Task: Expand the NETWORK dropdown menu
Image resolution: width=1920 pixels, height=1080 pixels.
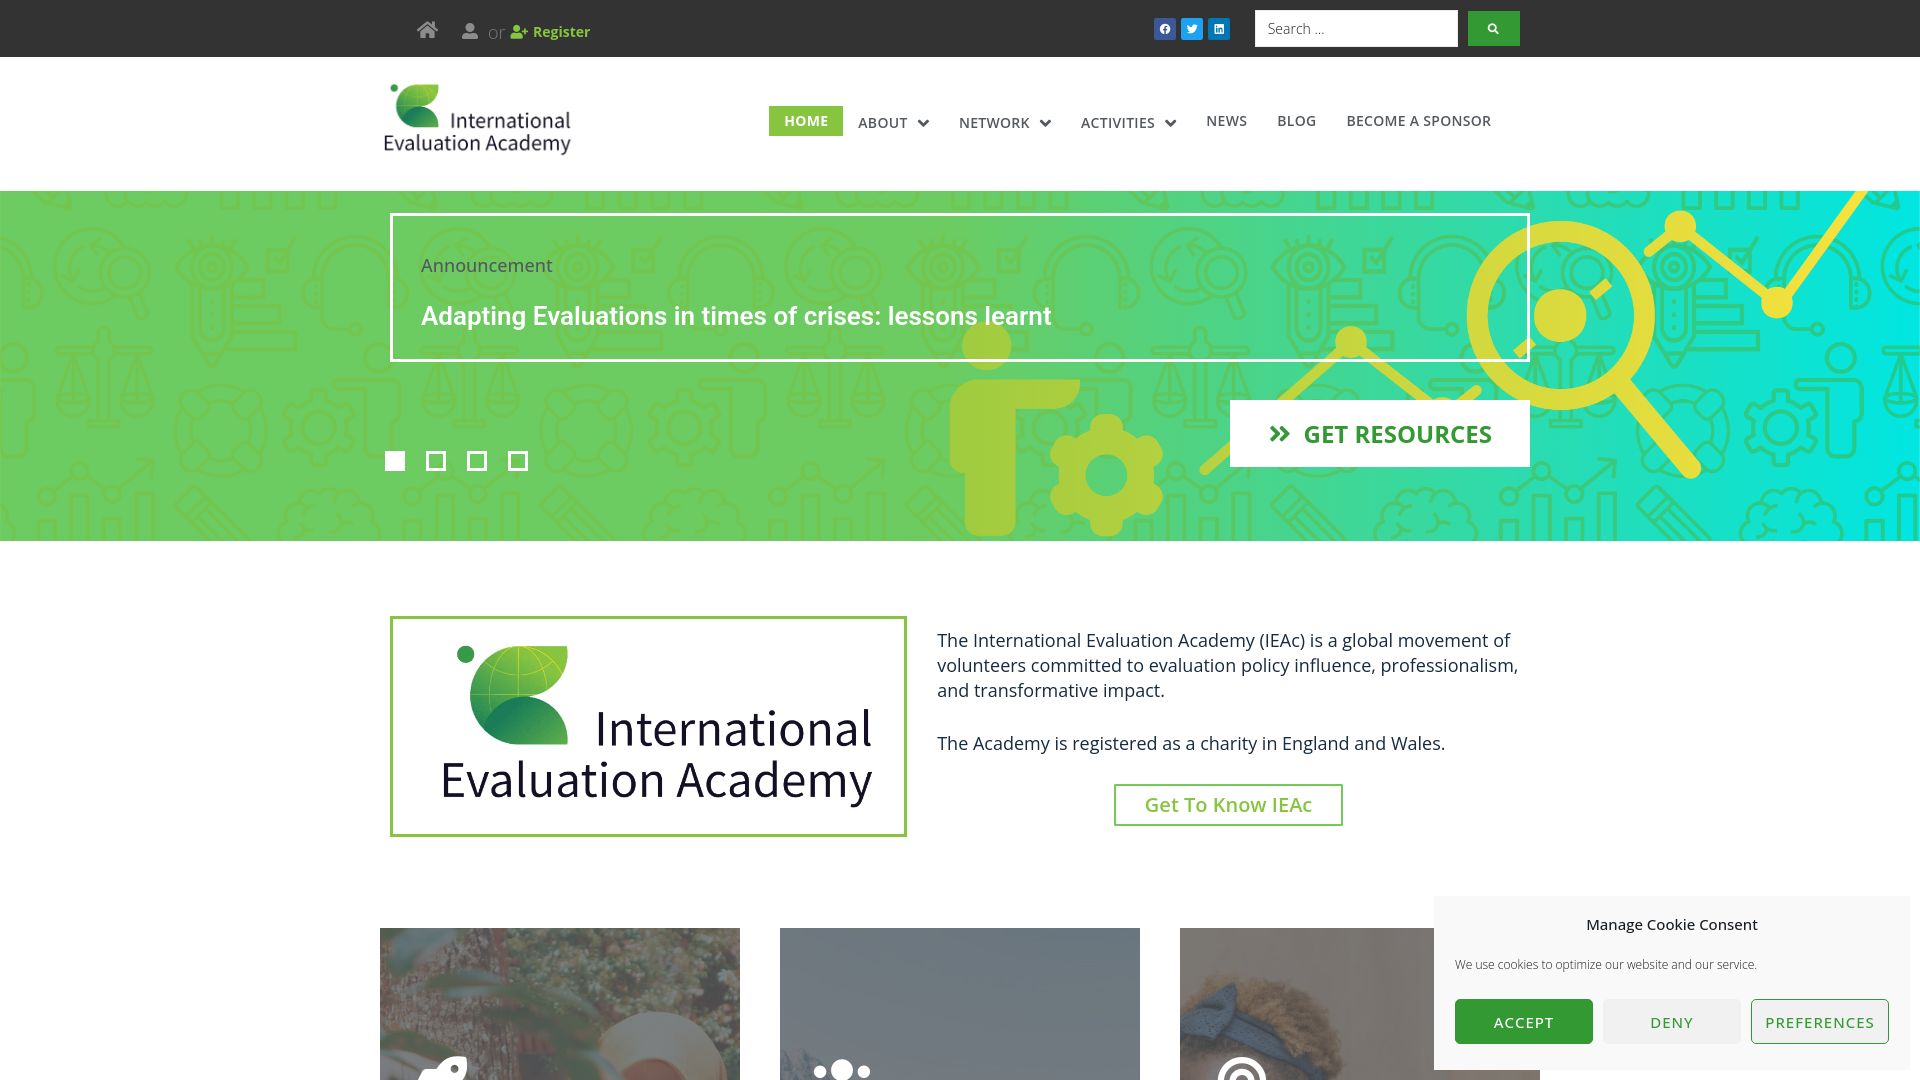Action: (1005, 123)
